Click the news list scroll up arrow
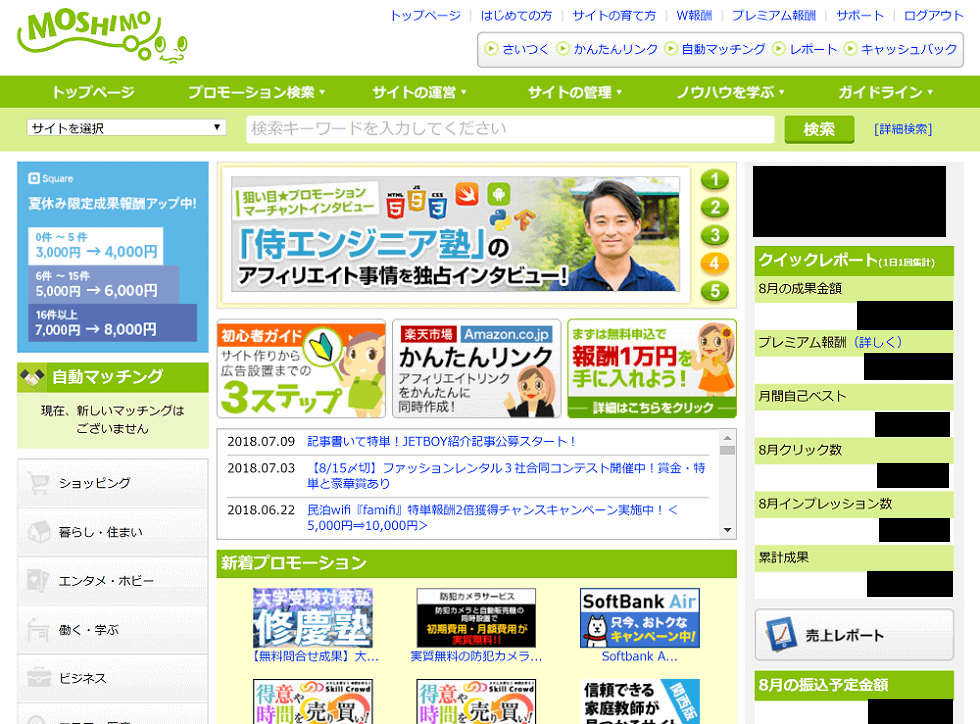Image resolution: width=980 pixels, height=724 pixels. [x=727, y=437]
